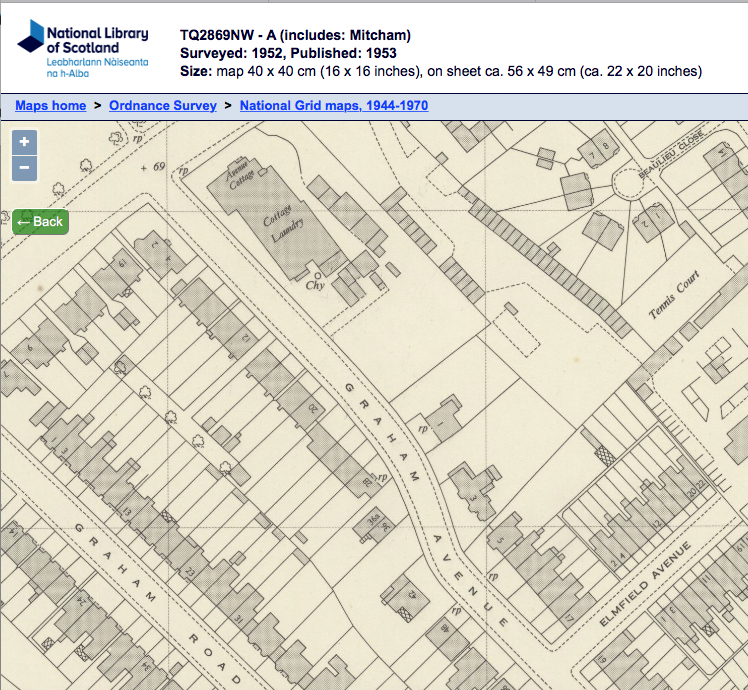Click the Beaulieu Close circular turnaround
The width and height of the screenshot is (748, 690).
[633, 184]
